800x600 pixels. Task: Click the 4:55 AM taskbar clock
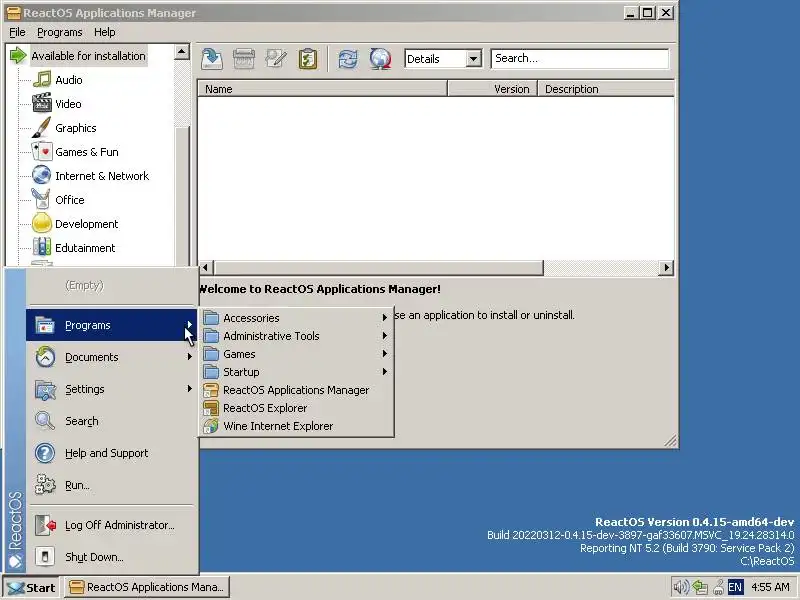[x=770, y=587]
